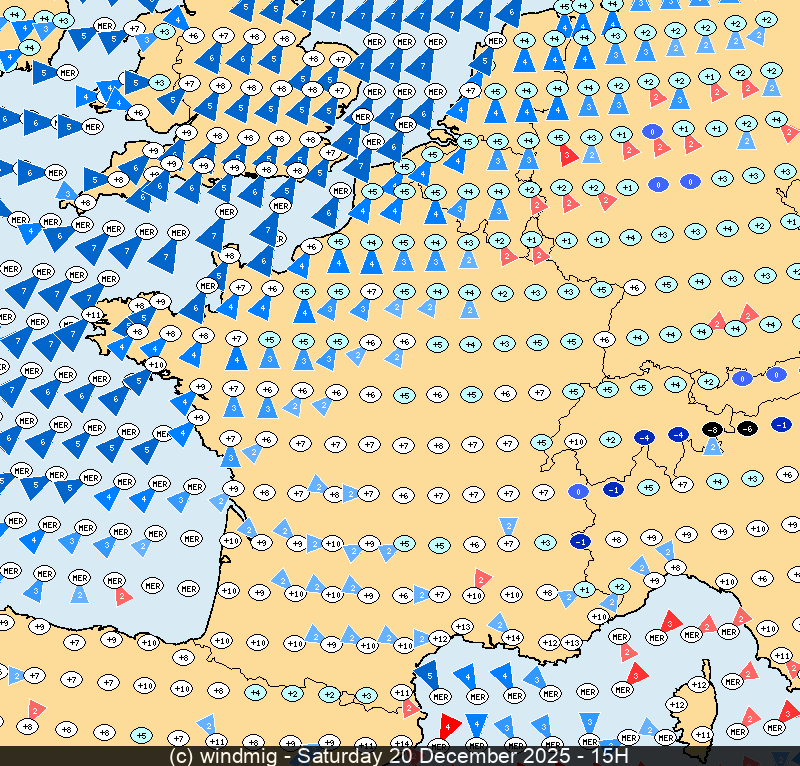The height and width of the screenshot is (766, 800).
Task: Select the +14 marker beside the +12 and +13 markers
Action: (x=512, y=637)
